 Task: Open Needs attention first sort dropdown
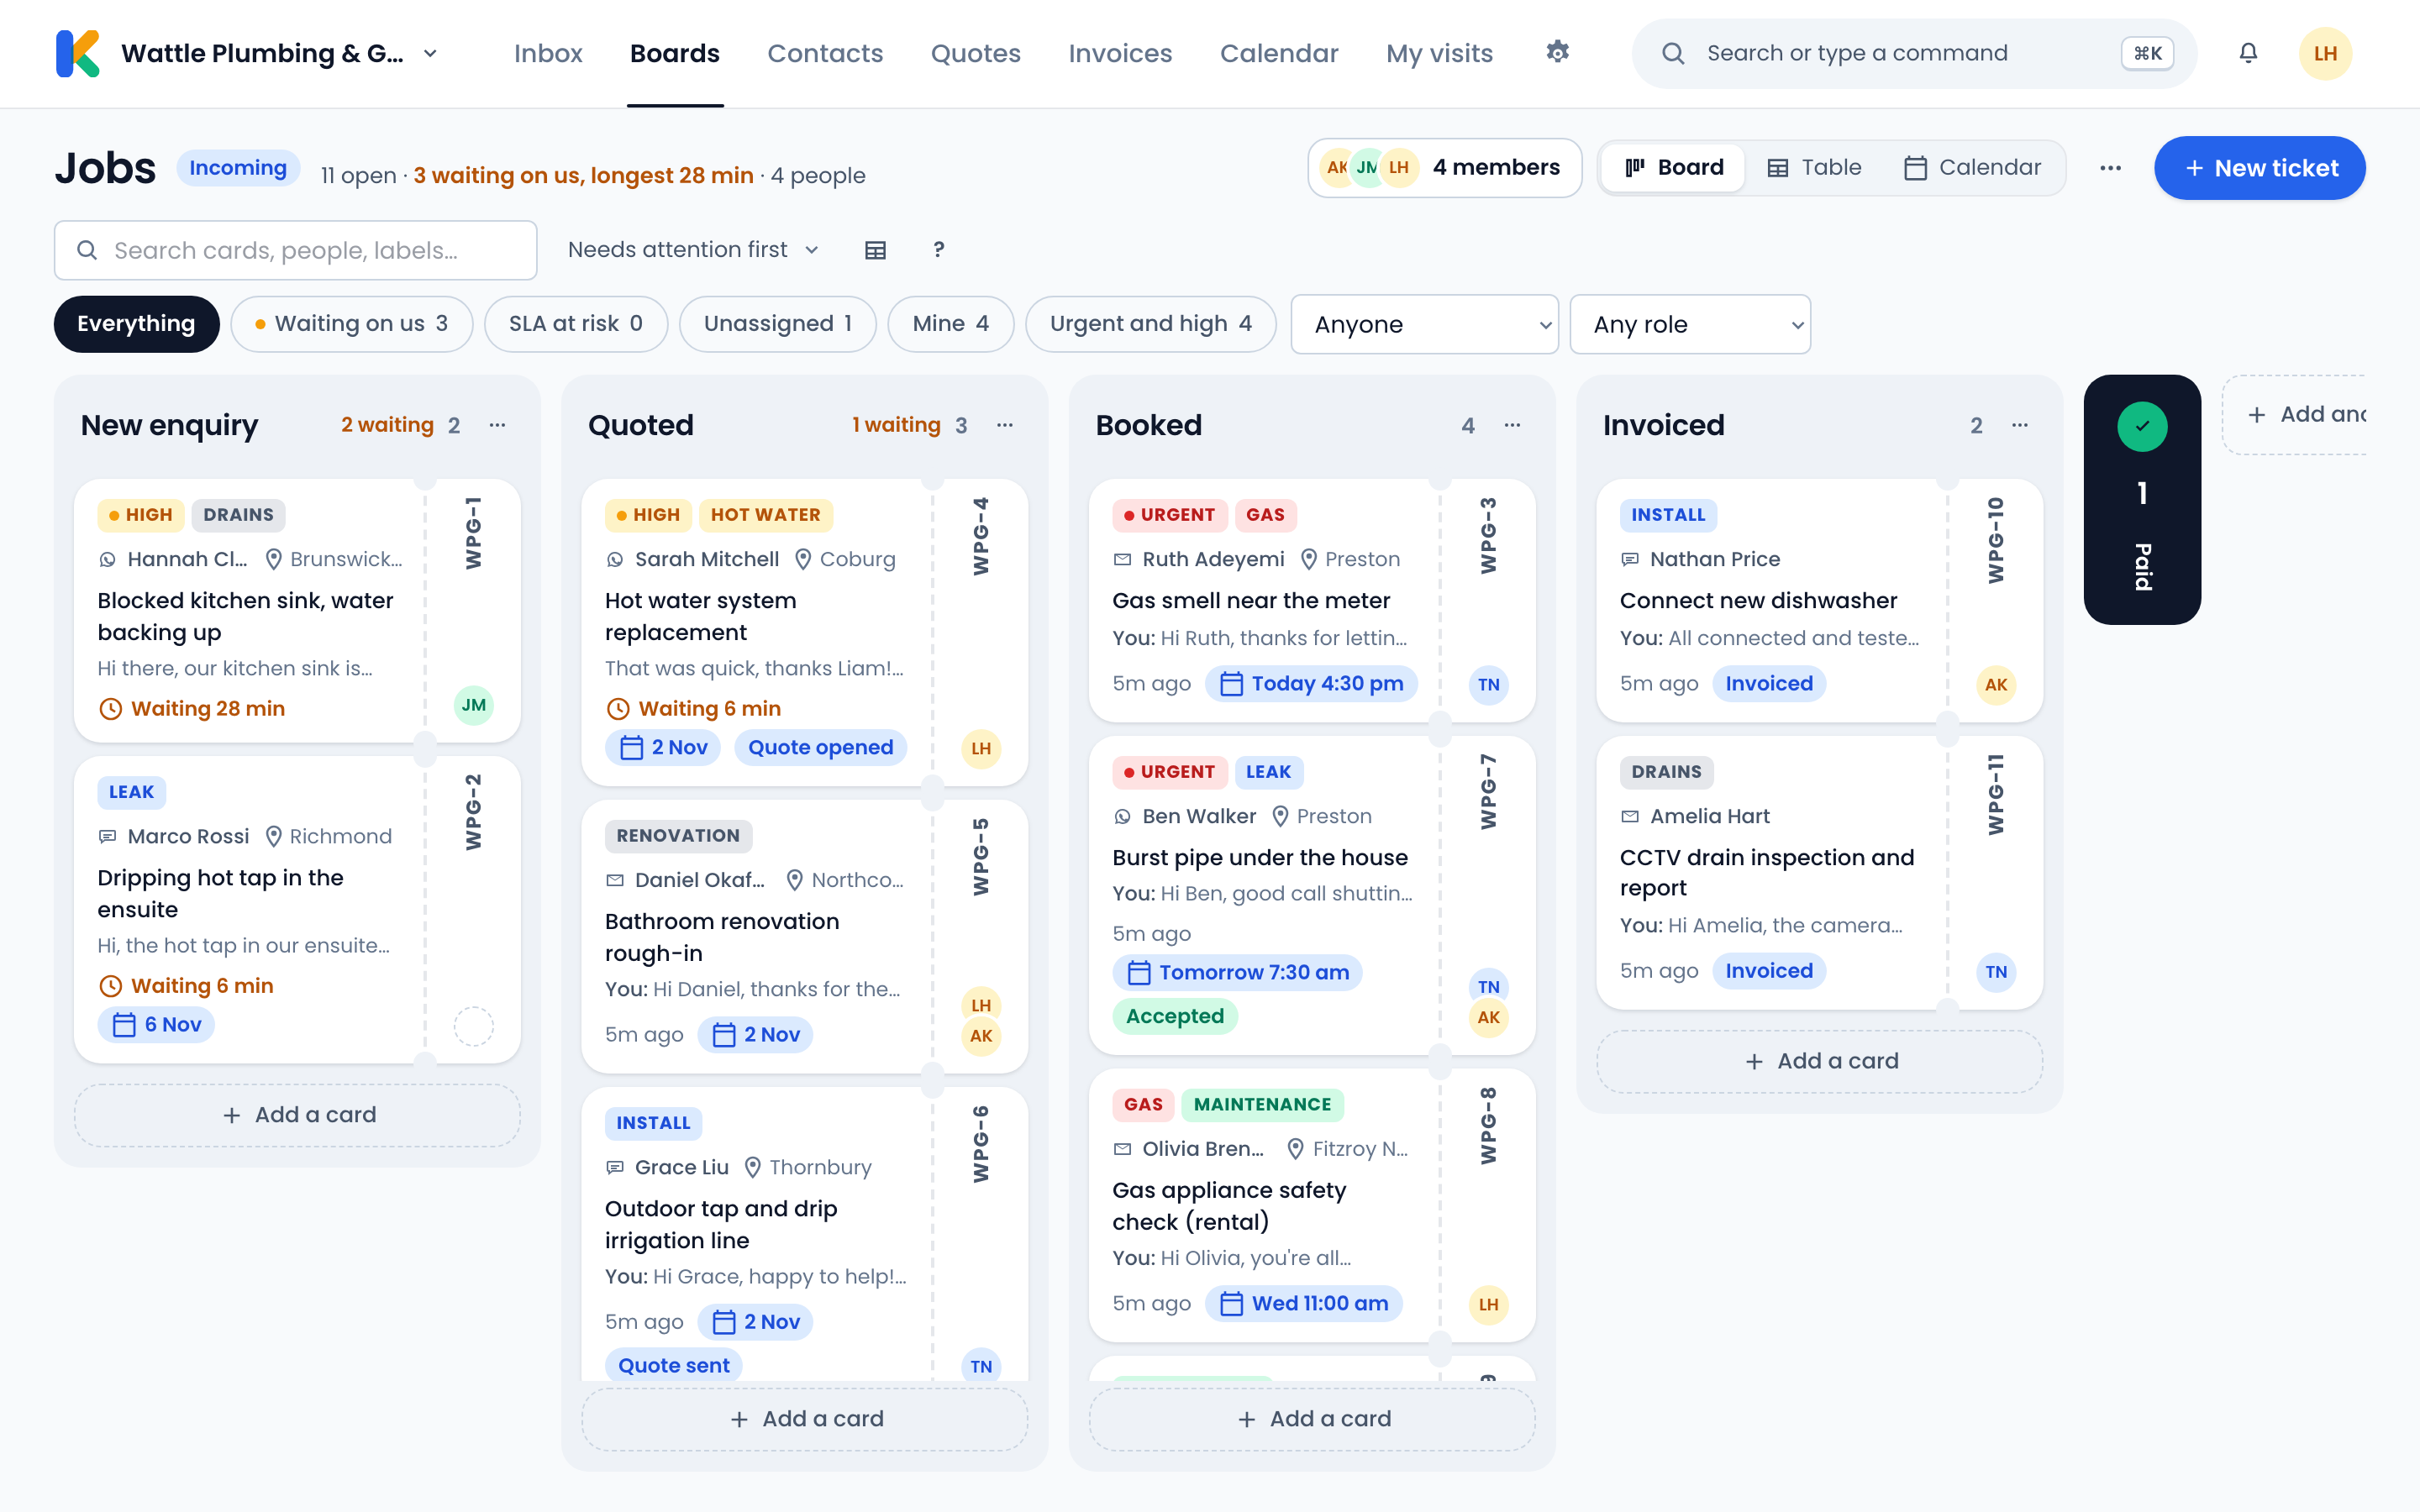(x=693, y=250)
